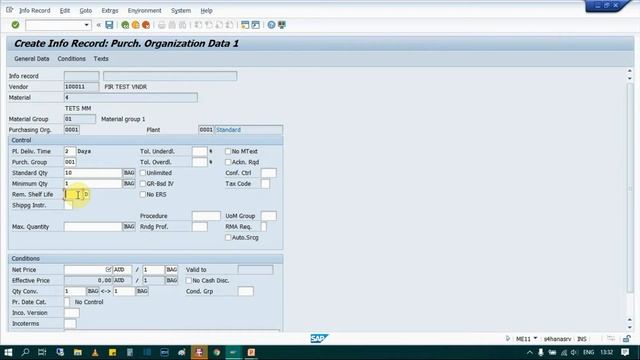Screen dimensions: 640x360
Task: Click the Net Price input field
Action: (88, 270)
